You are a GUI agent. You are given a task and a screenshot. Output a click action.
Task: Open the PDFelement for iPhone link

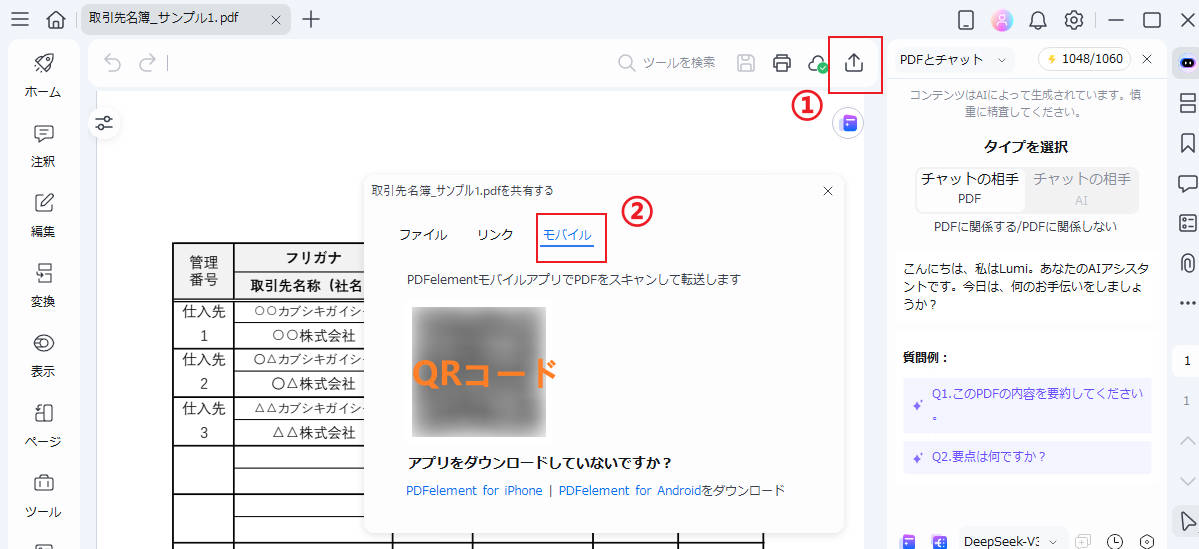pos(474,491)
